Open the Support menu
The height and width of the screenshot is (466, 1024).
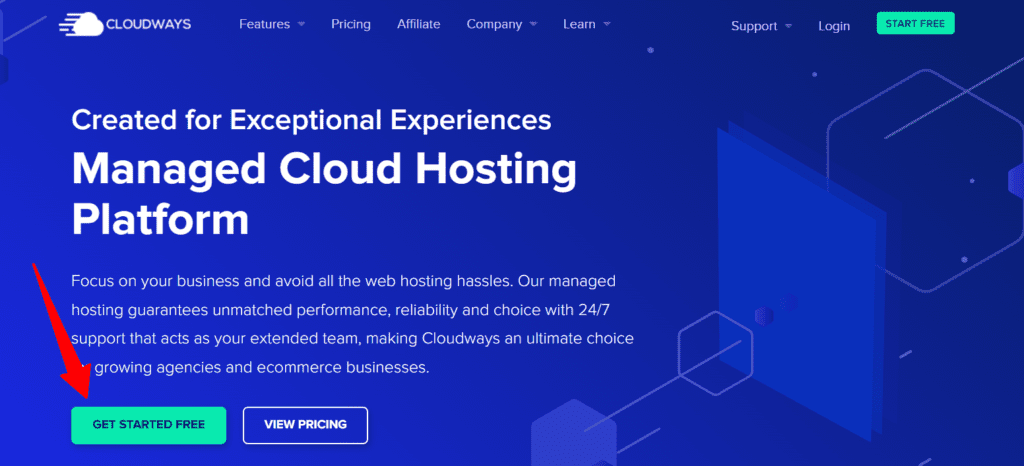click(x=754, y=26)
